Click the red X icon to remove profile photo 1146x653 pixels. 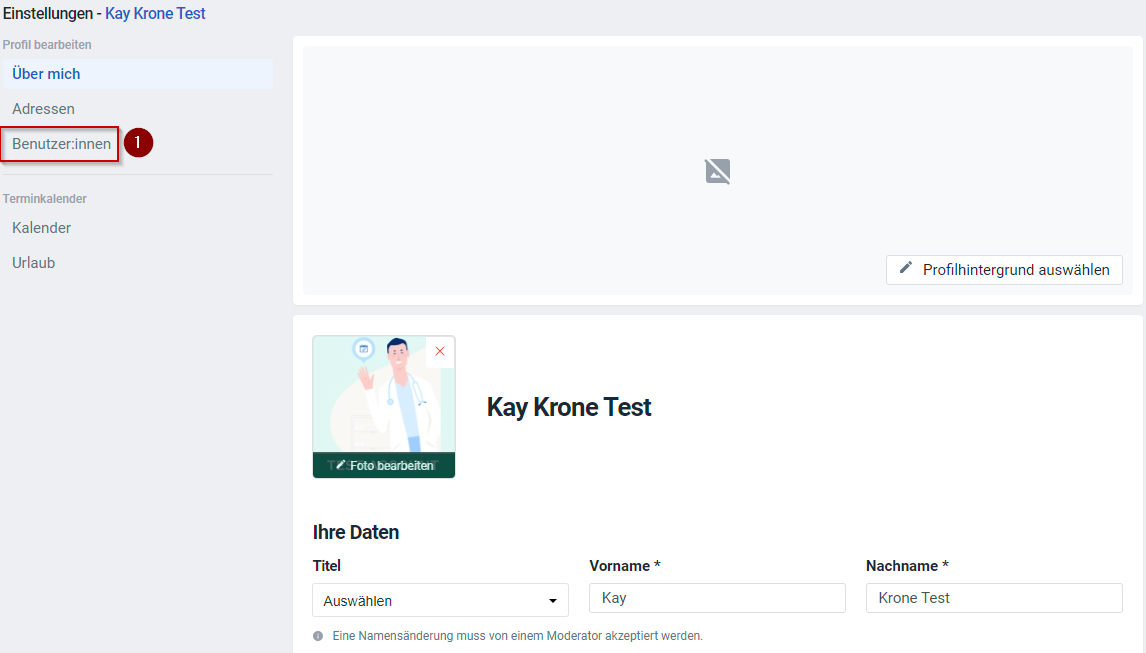coord(440,351)
